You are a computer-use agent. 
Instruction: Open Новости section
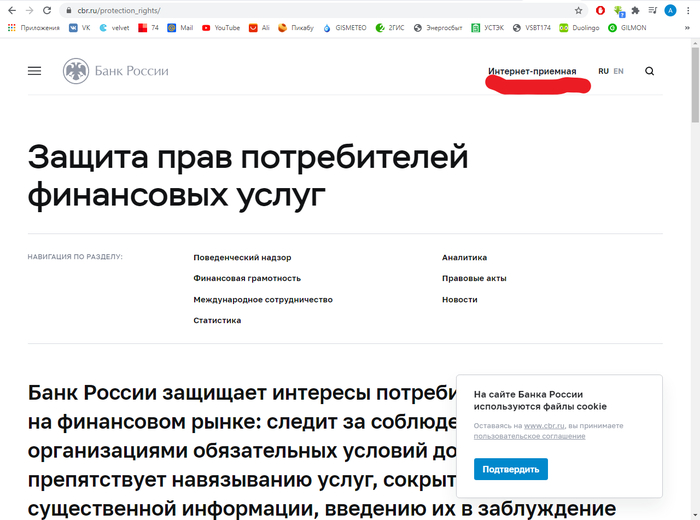tap(459, 300)
